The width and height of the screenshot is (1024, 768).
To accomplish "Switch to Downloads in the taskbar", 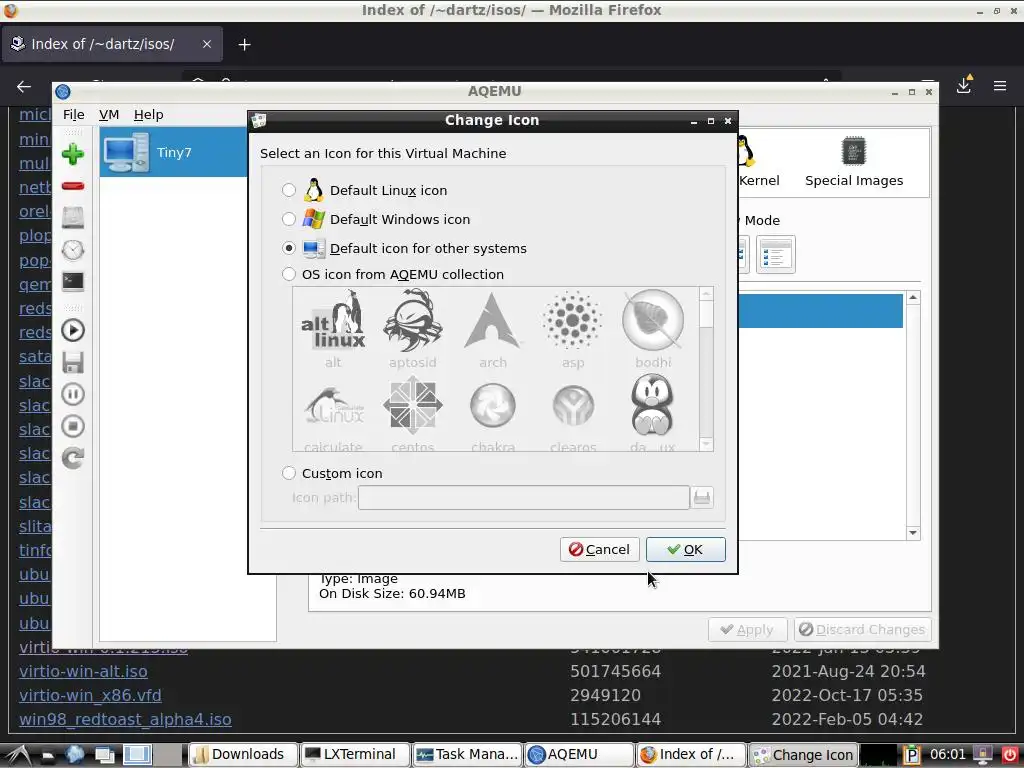I will click(243, 754).
